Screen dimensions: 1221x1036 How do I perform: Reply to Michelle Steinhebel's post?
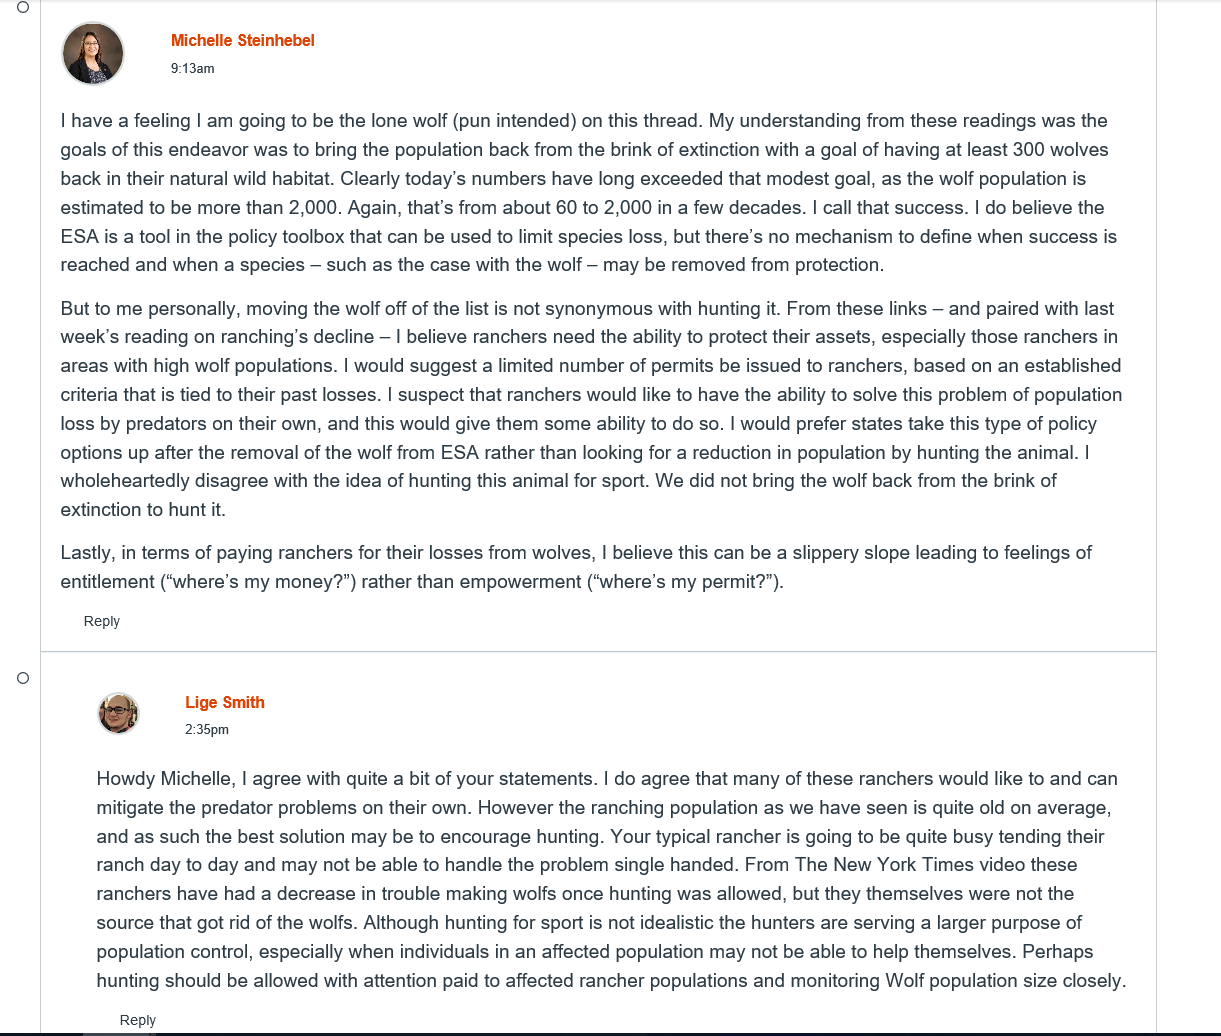[x=102, y=621]
